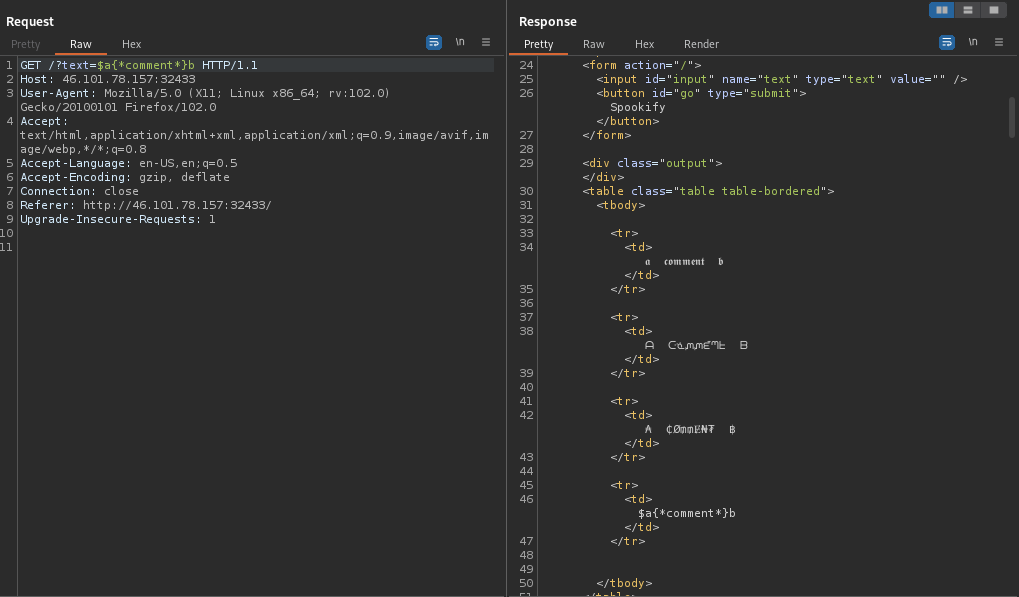Screen dimensions: 1019x597
Task: Click the $a{*comment*}b output text in Response
Action: pos(687,513)
